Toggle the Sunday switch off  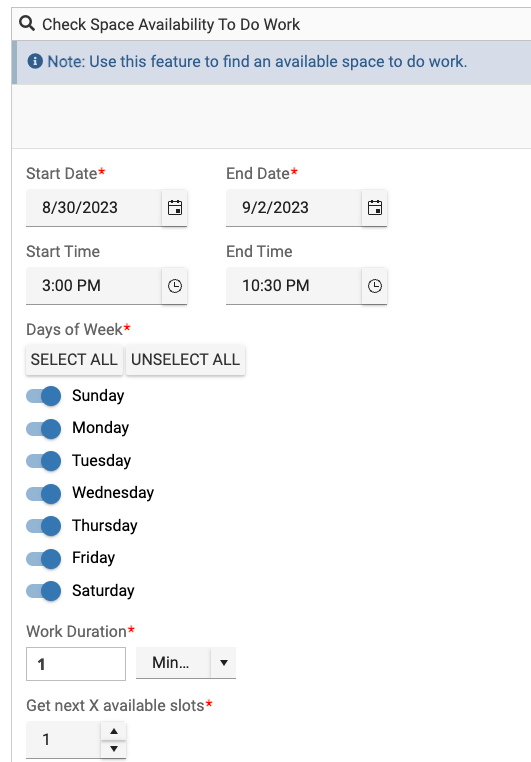[x=44, y=396]
